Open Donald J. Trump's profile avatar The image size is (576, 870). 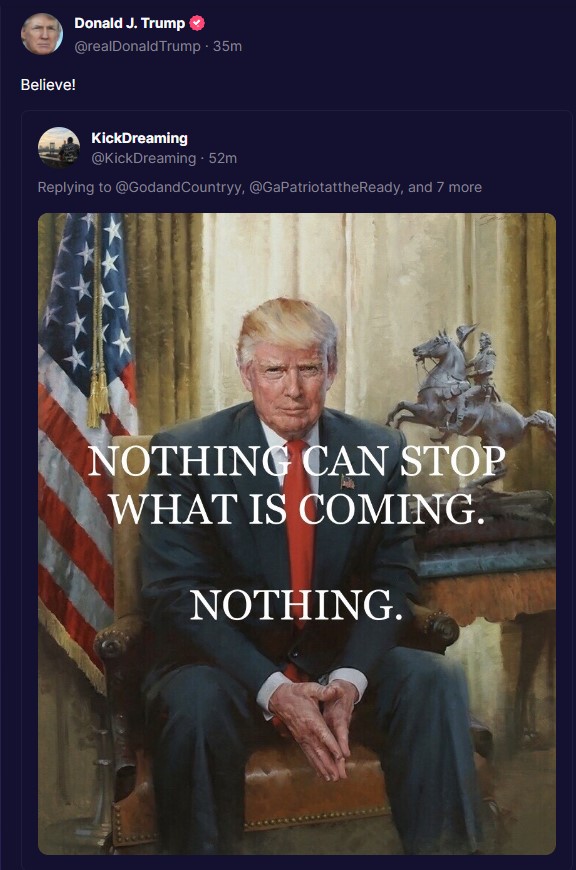coord(42,34)
